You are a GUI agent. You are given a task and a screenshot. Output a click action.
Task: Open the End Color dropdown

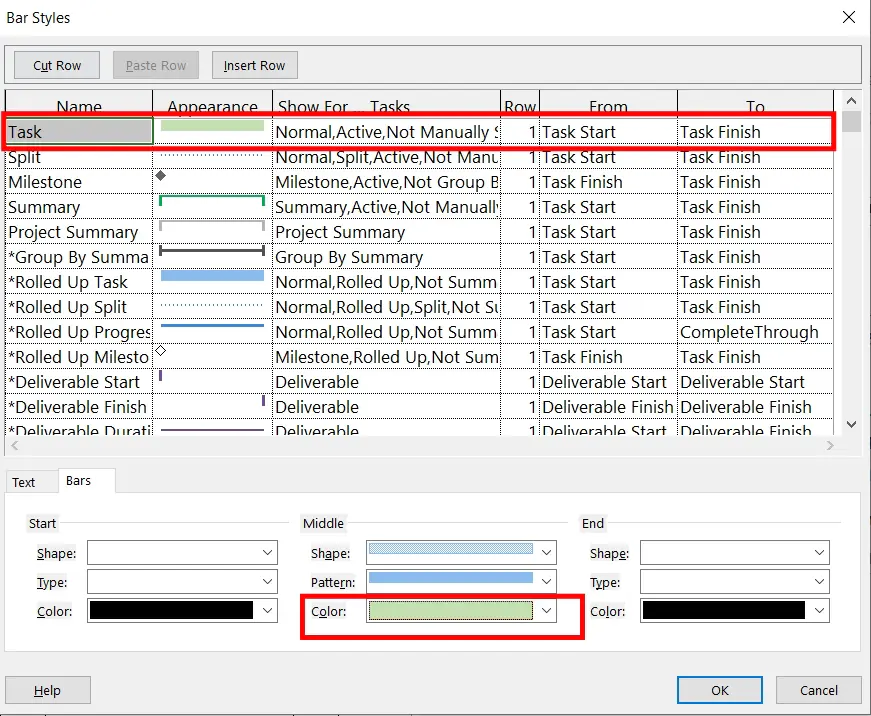pos(819,610)
